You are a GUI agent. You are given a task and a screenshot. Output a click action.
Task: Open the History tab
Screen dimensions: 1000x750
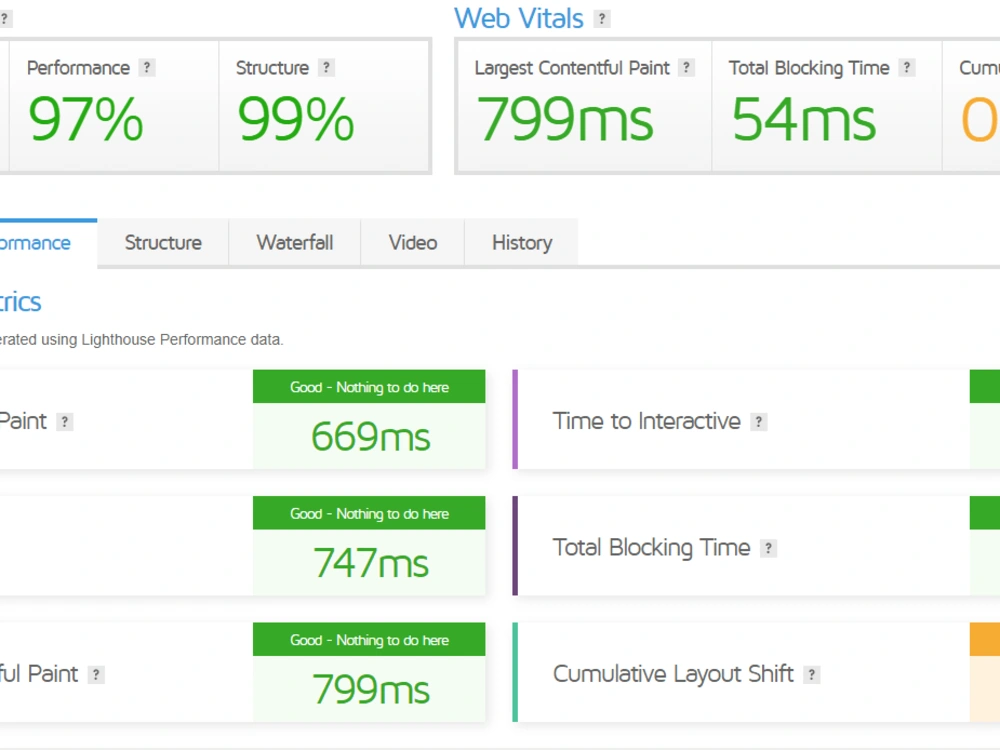coord(521,242)
